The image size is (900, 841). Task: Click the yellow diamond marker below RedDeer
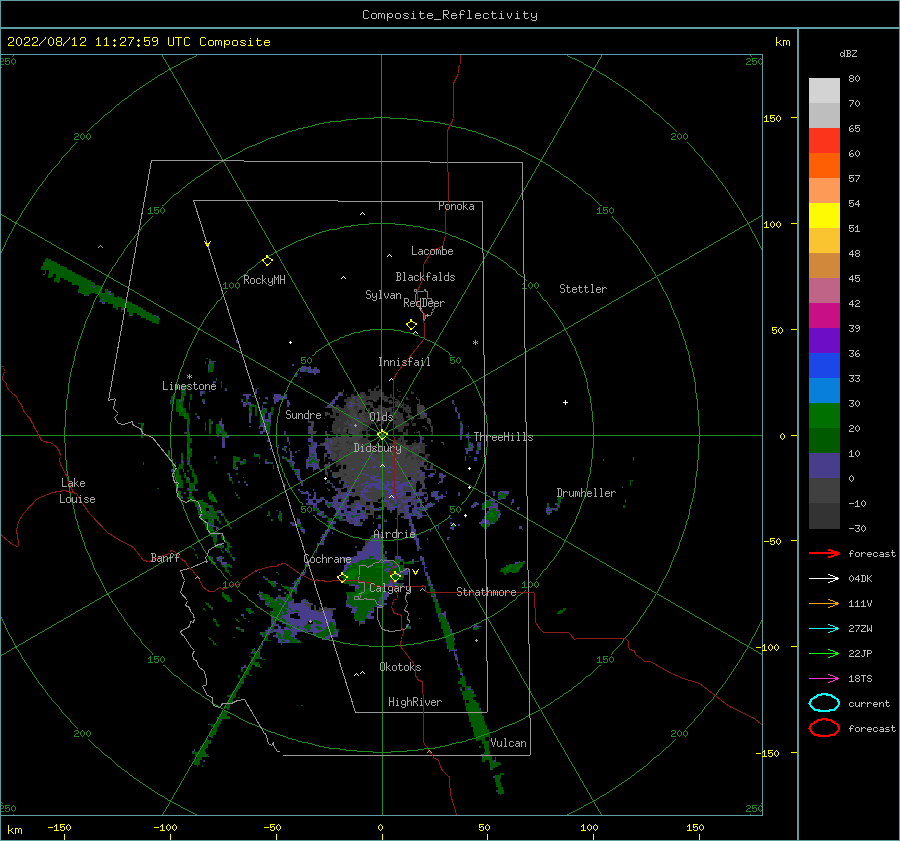point(412,325)
